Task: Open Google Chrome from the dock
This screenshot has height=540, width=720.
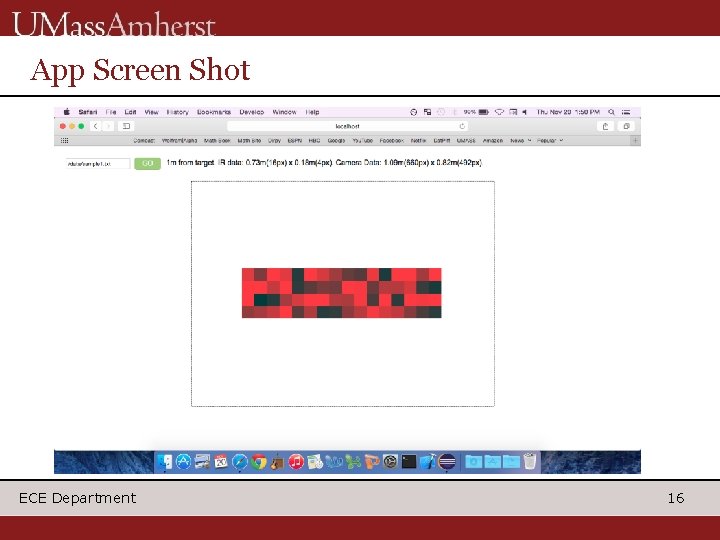Action: tap(259, 461)
